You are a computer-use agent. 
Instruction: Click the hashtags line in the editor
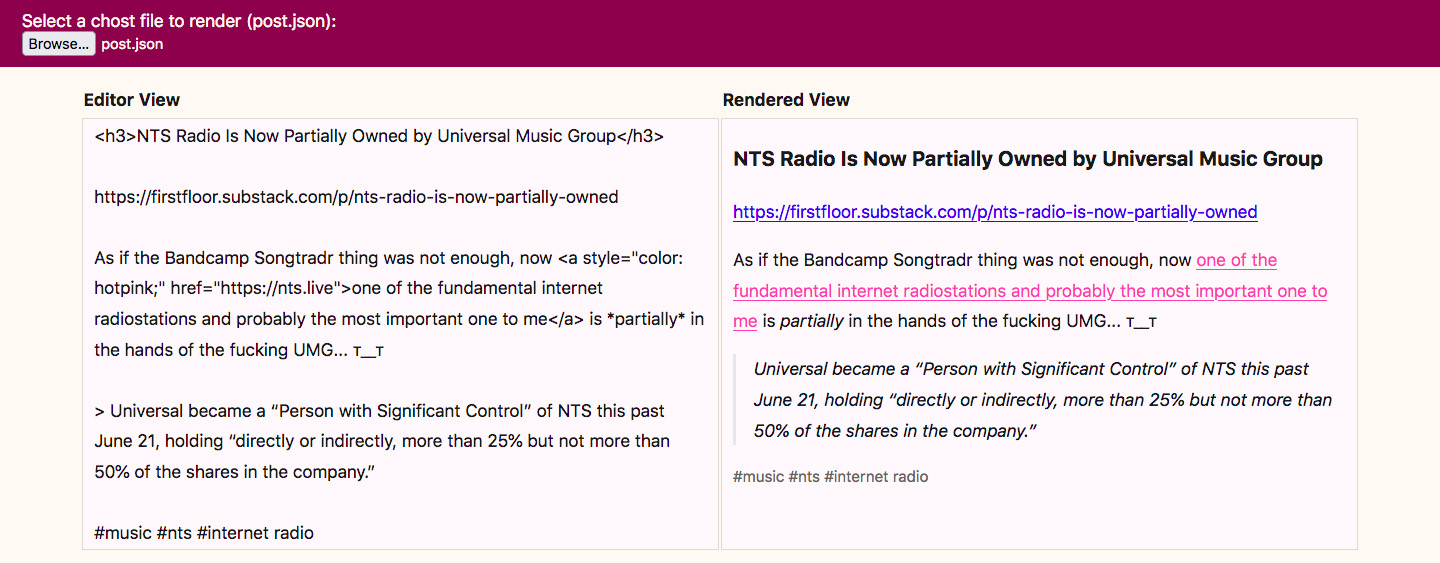click(204, 533)
